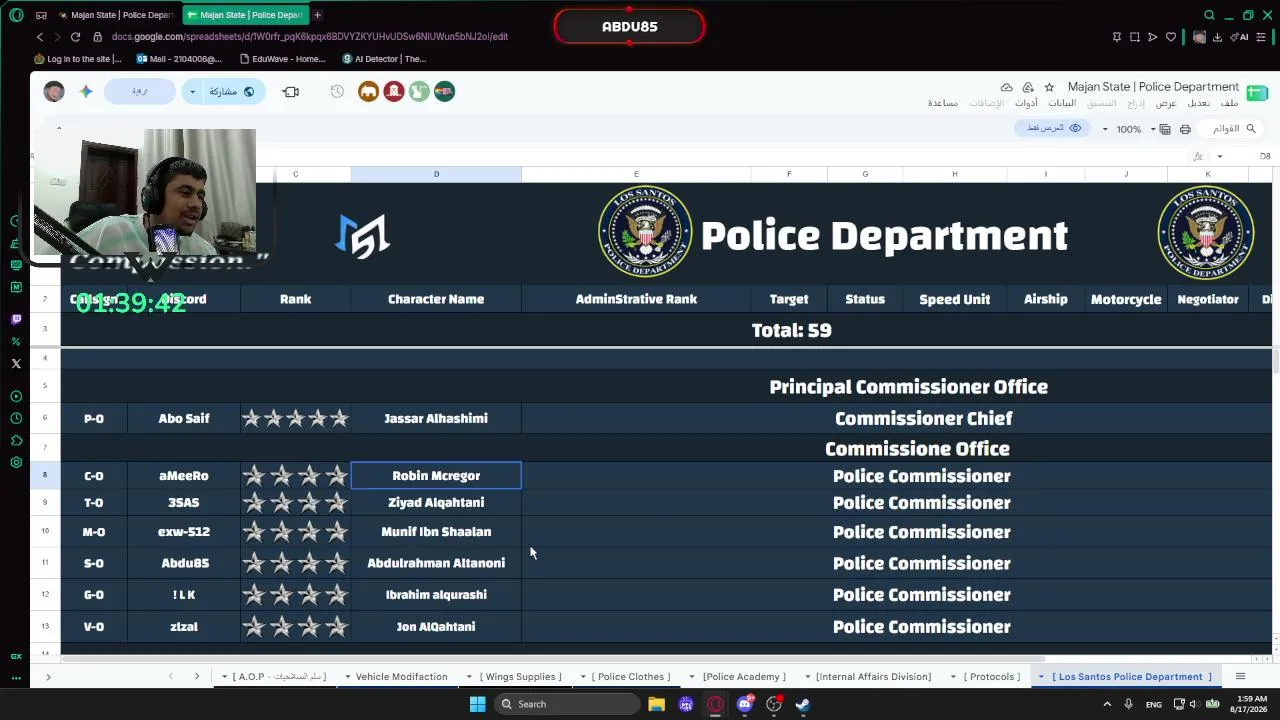Screen dimensions: 1280x720
Task: Click the Total: 59 cell
Action: tap(791, 330)
